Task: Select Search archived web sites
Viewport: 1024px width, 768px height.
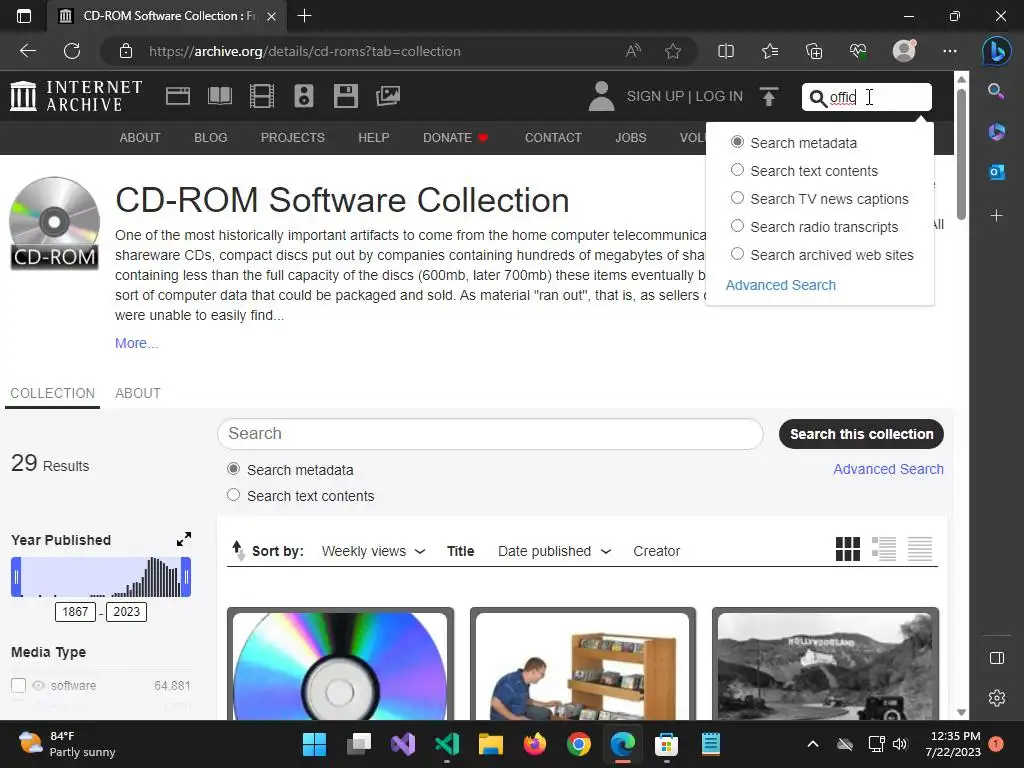Action: (x=737, y=254)
